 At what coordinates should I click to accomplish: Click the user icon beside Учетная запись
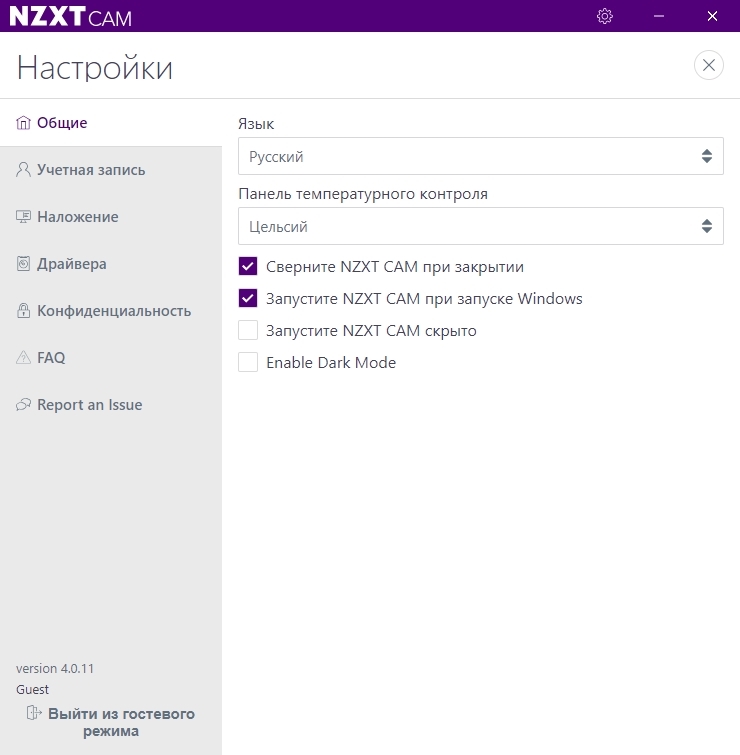(24, 170)
